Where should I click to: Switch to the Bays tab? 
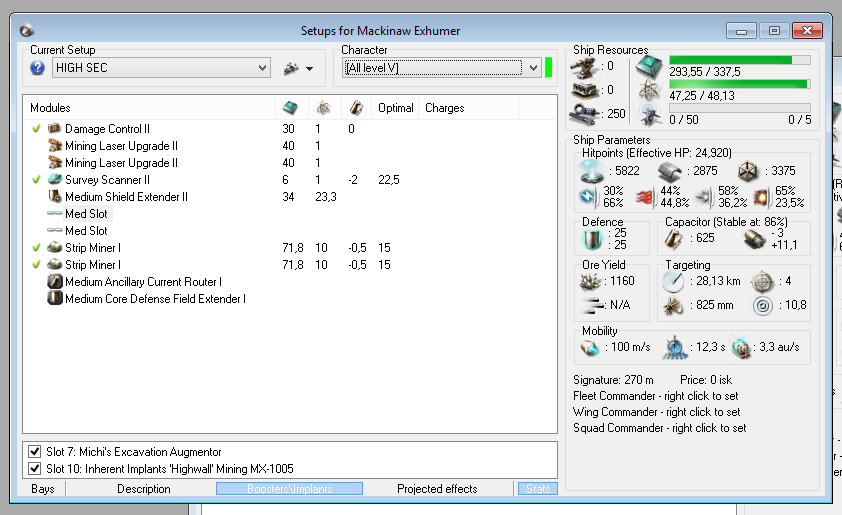coord(43,489)
